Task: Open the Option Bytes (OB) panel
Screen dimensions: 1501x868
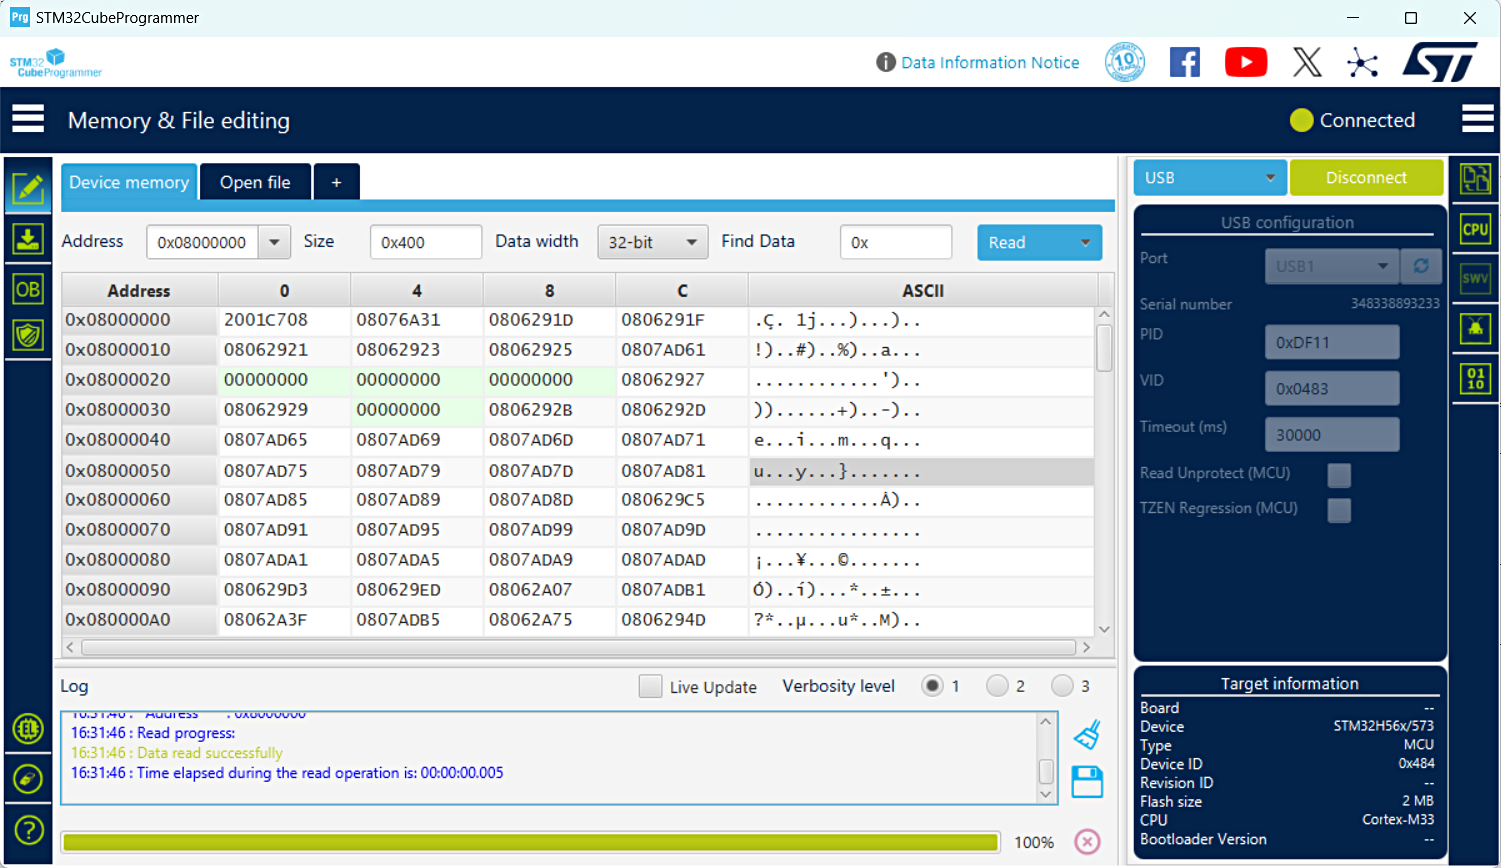Action: pos(27,290)
